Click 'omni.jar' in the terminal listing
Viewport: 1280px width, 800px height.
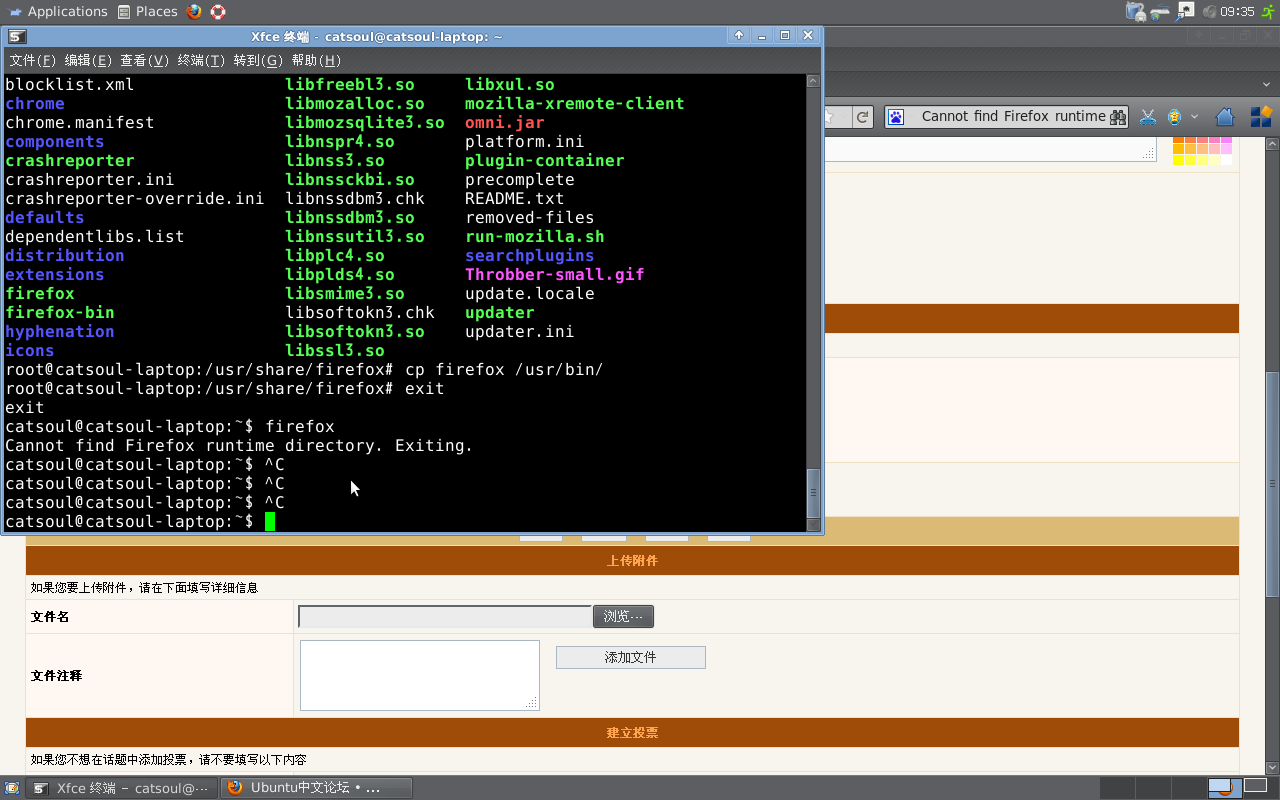[x=505, y=123]
